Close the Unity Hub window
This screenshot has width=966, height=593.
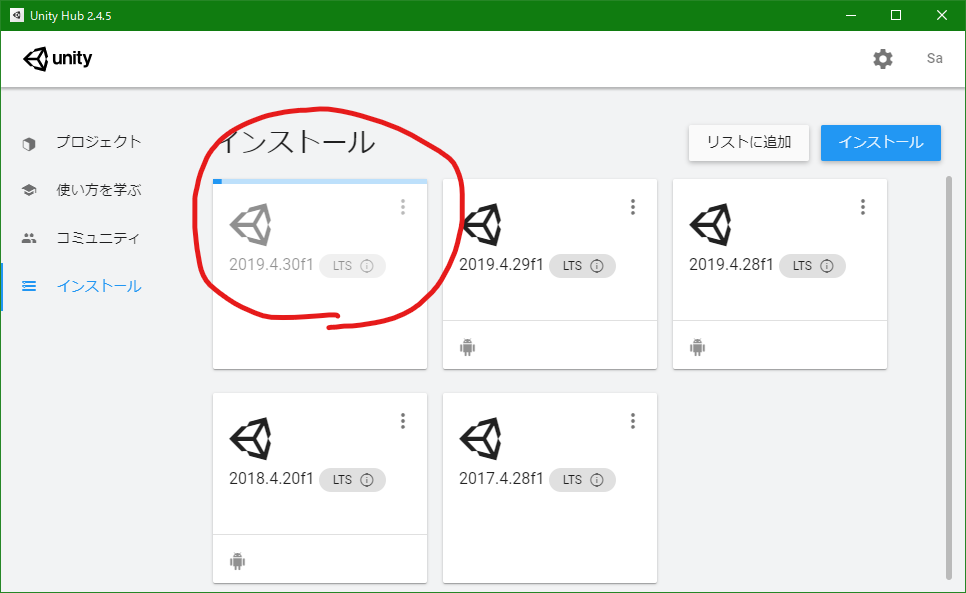pyautogui.click(x=942, y=15)
